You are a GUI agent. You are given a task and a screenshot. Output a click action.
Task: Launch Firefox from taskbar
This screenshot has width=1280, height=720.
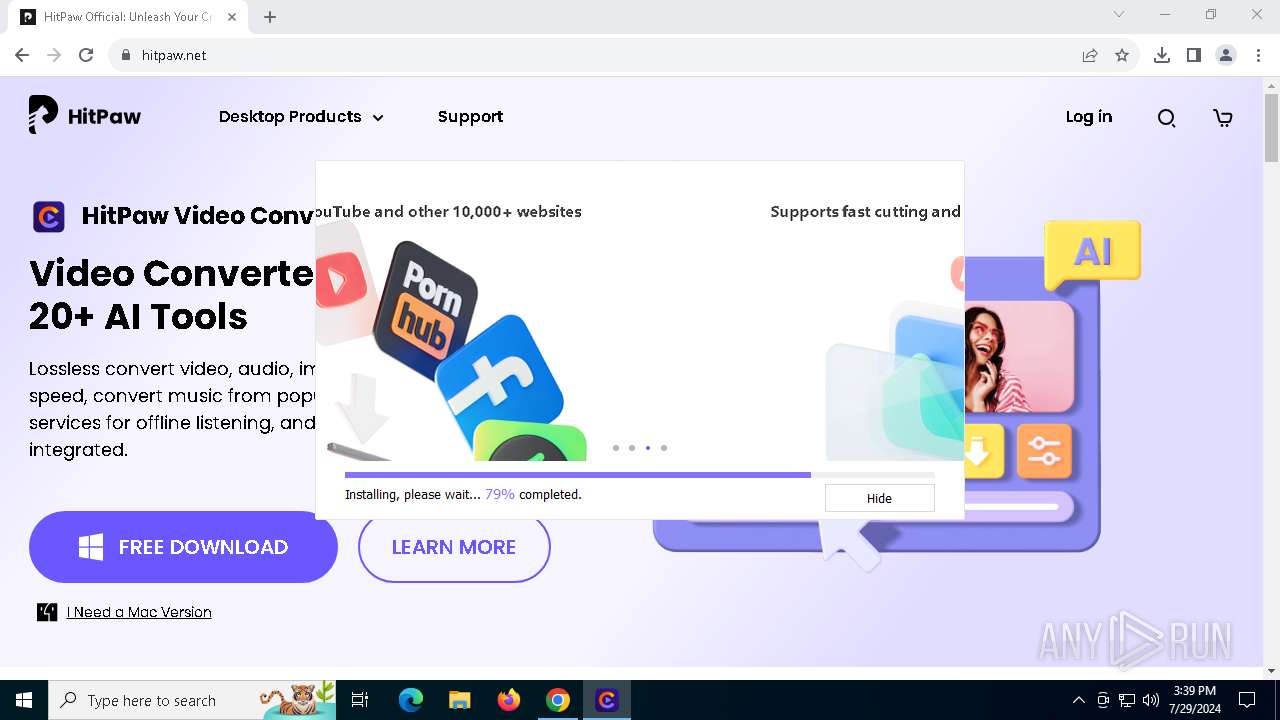509,700
